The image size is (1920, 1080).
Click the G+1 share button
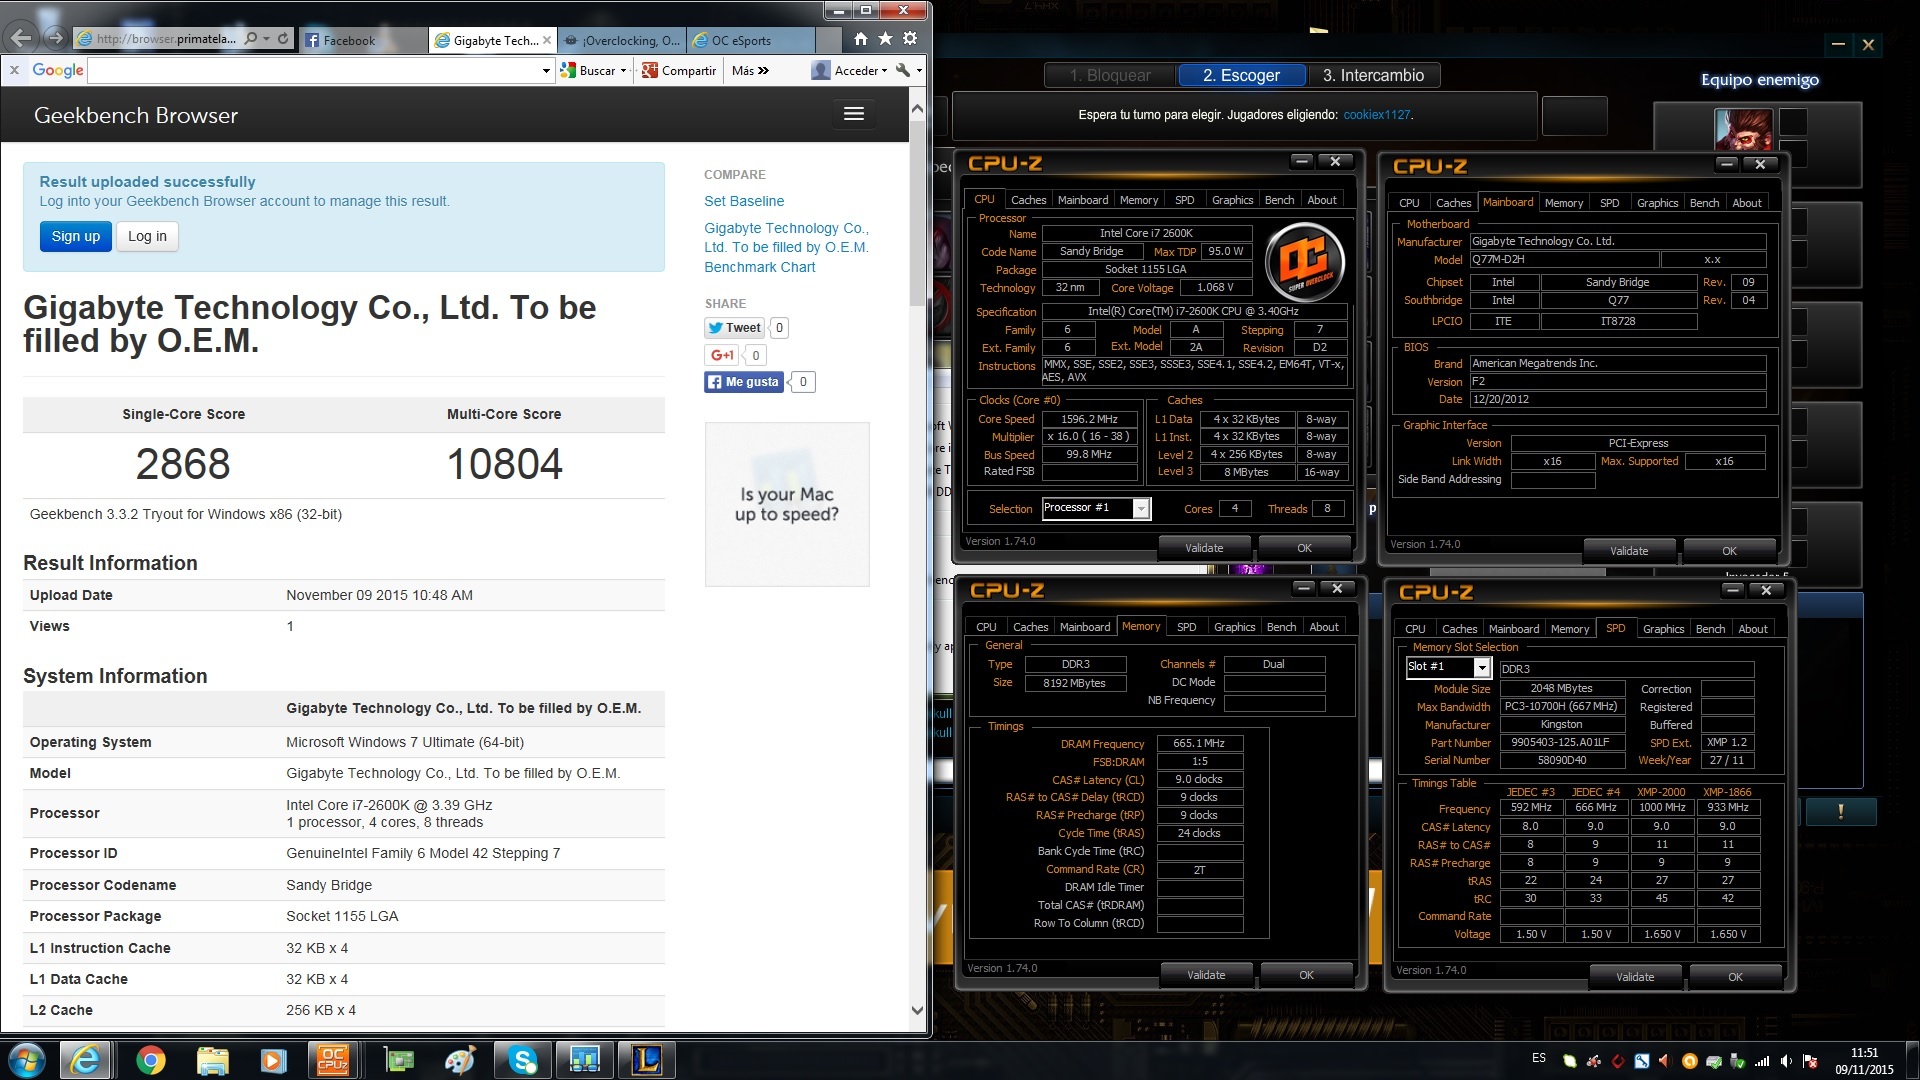coord(723,355)
